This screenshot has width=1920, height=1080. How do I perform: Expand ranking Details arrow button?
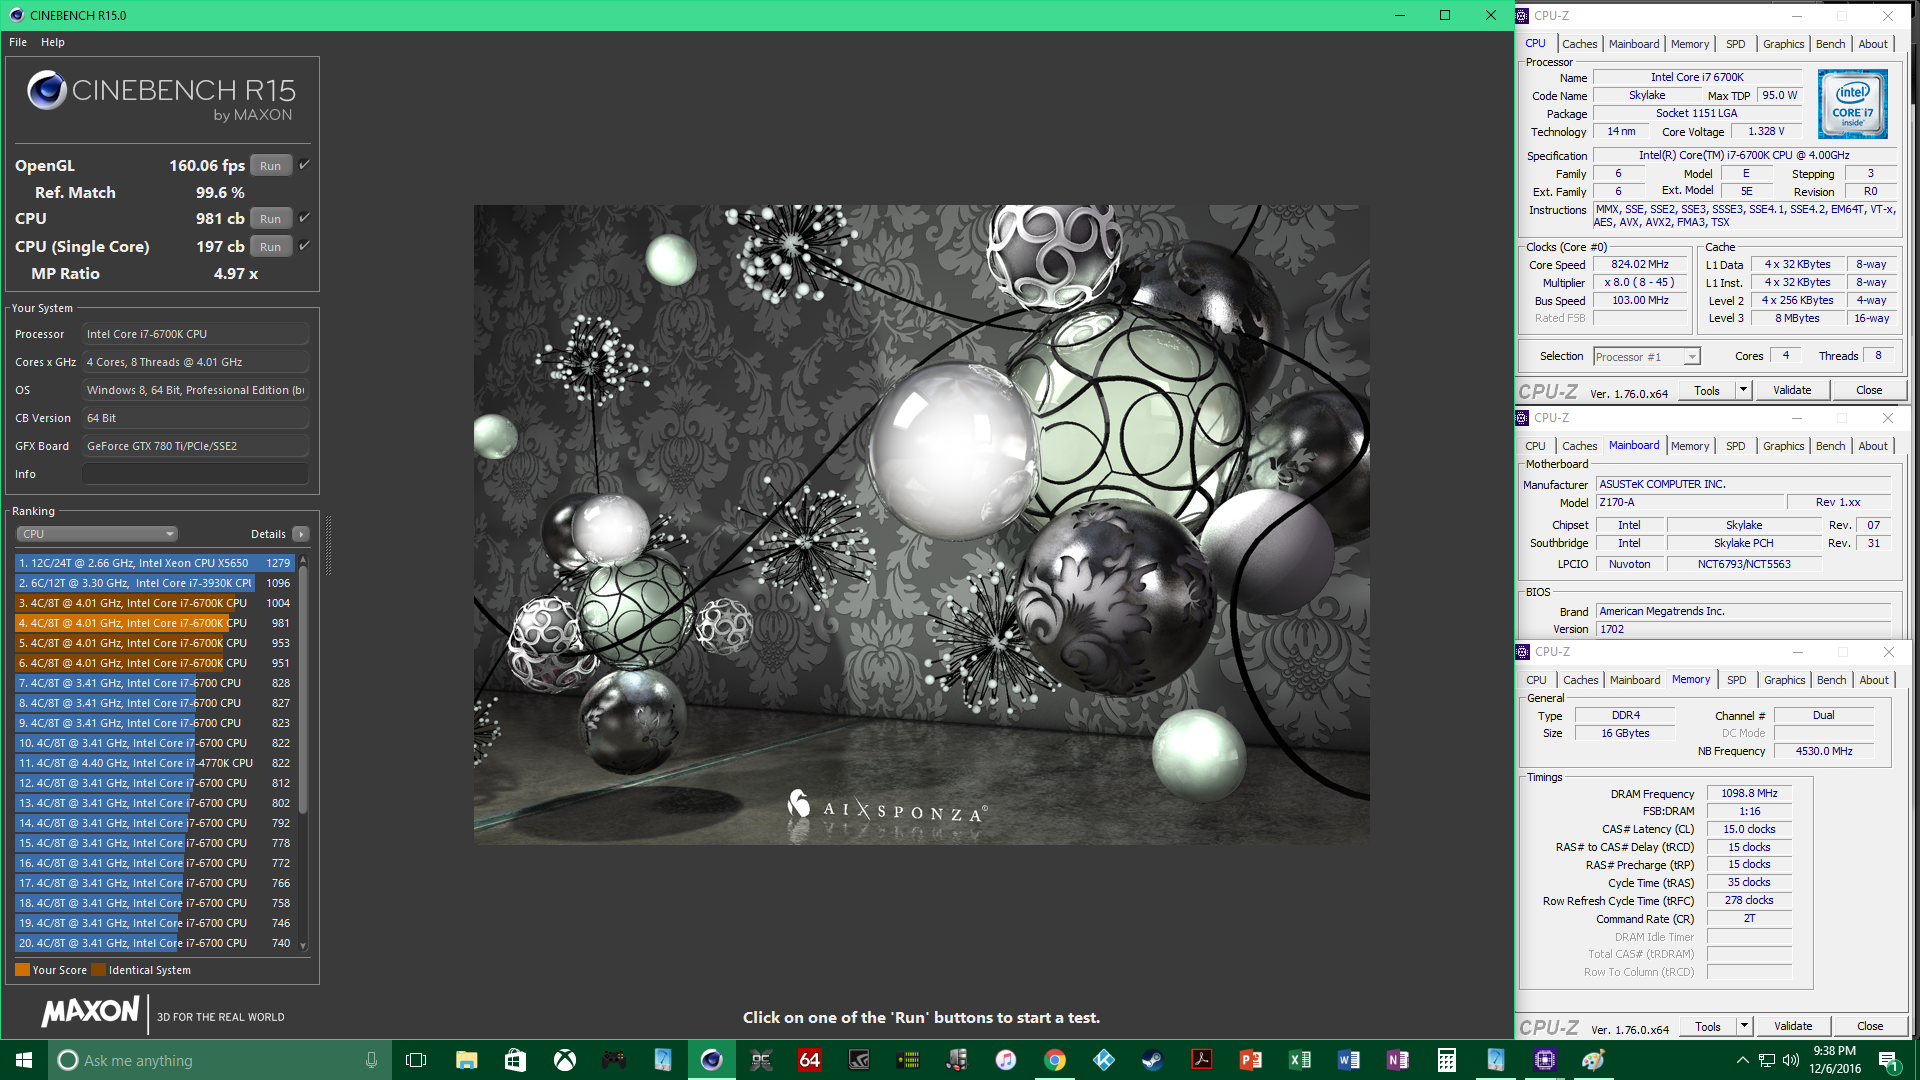[301, 534]
